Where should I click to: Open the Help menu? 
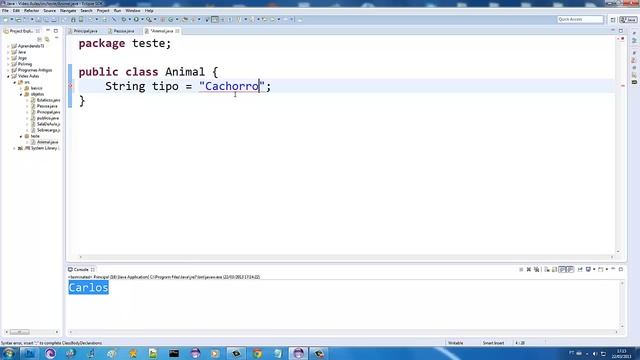pyautogui.click(x=149, y=11)
